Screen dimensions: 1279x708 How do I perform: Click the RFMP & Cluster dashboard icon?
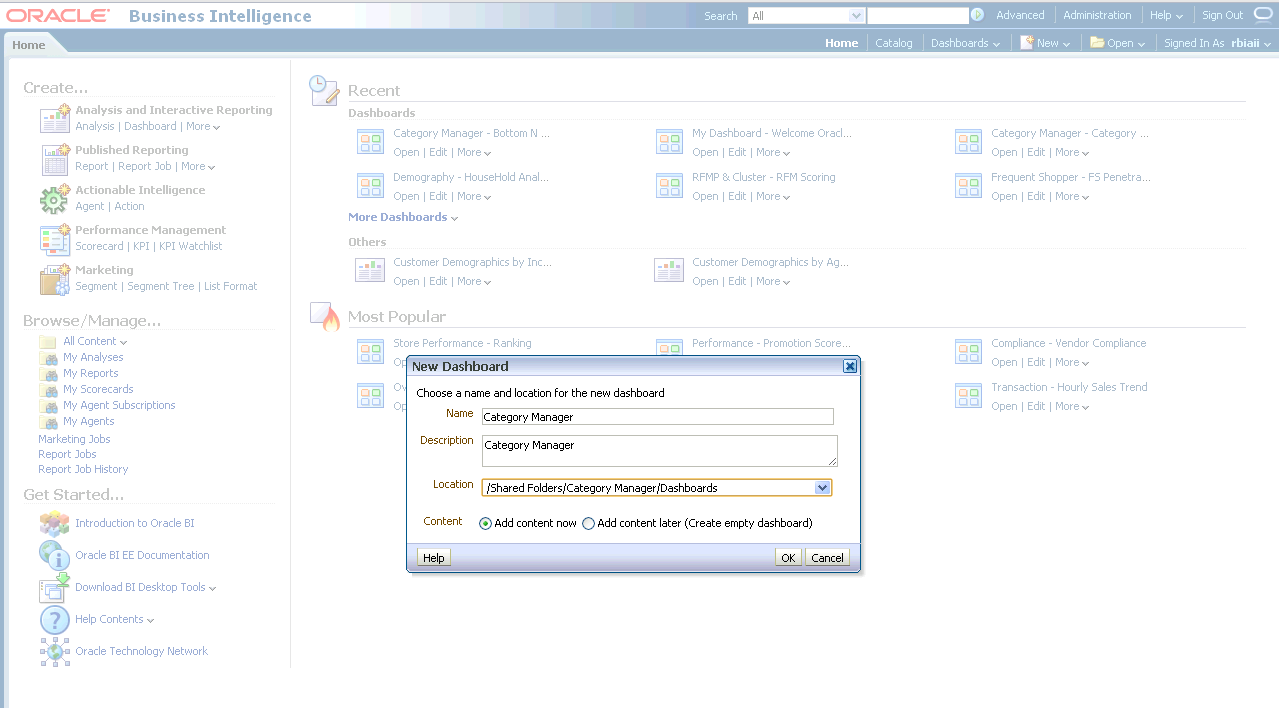(669, 186)
